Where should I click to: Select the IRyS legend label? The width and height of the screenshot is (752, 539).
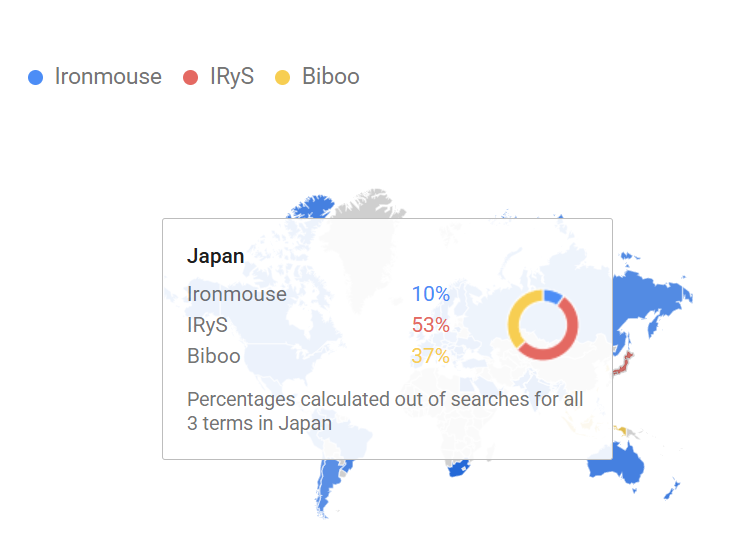[x=232, y=77]
